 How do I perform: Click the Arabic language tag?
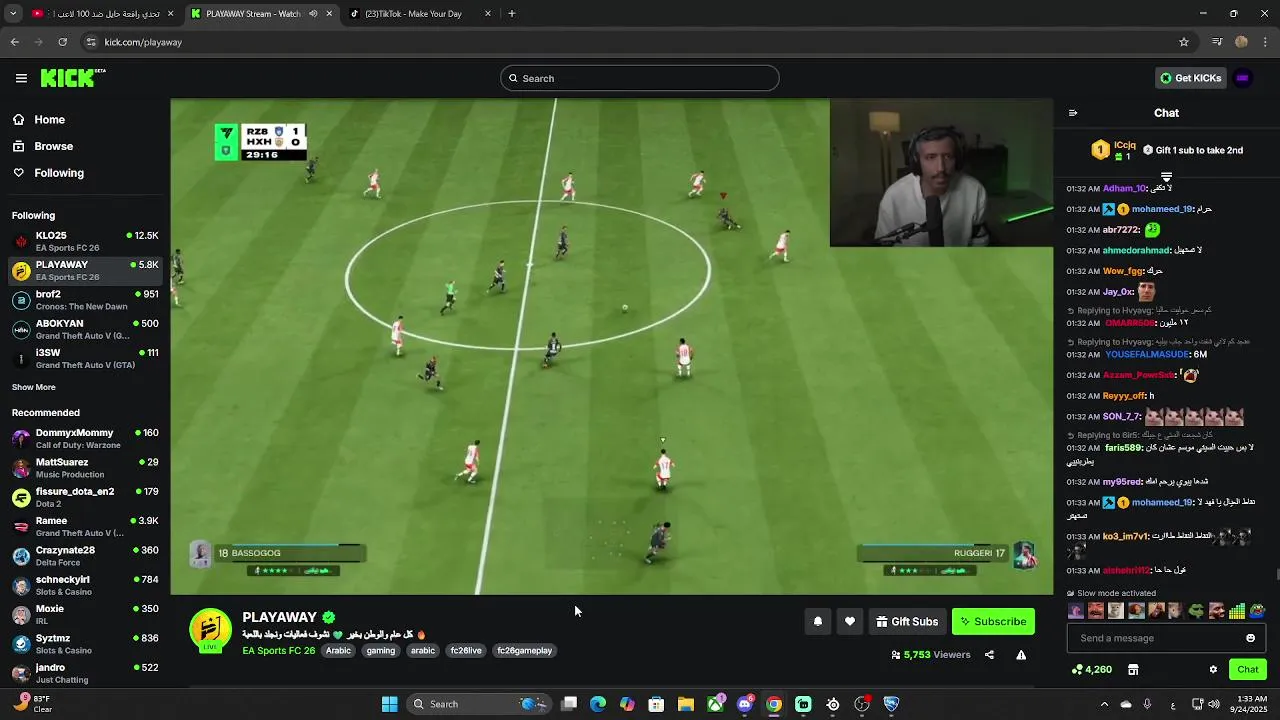coord(339,651)
